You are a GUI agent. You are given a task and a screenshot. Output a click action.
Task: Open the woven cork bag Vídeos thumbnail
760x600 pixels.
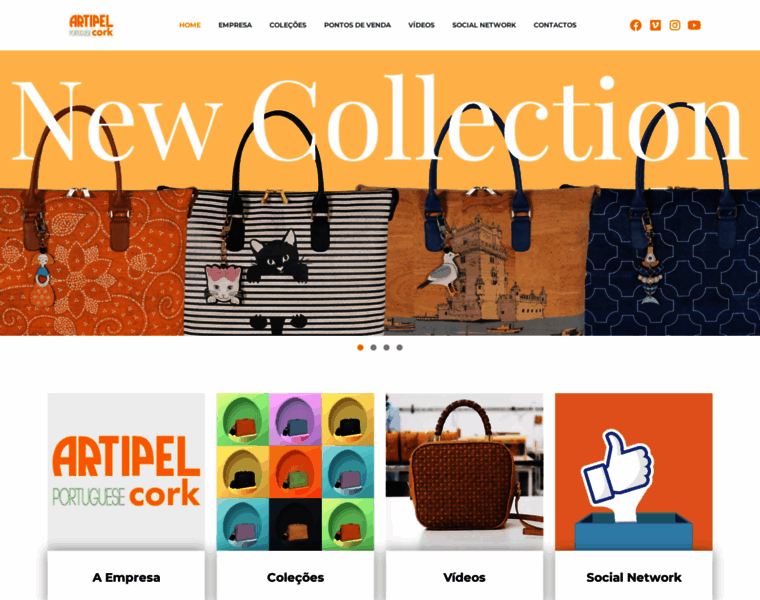pyautogui.click(x=464, y=472)
